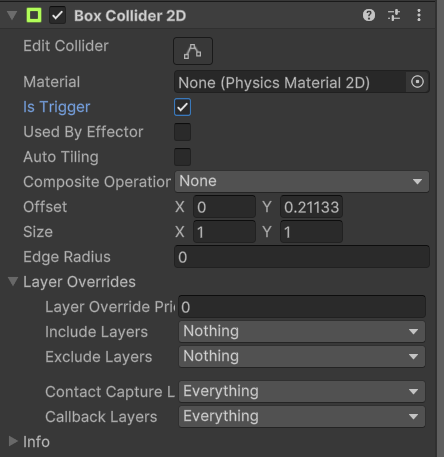Image resolution: width=444 pixels, height=457 pixels.
Task: Expand the Info section
Action: (x=13, y=441)
